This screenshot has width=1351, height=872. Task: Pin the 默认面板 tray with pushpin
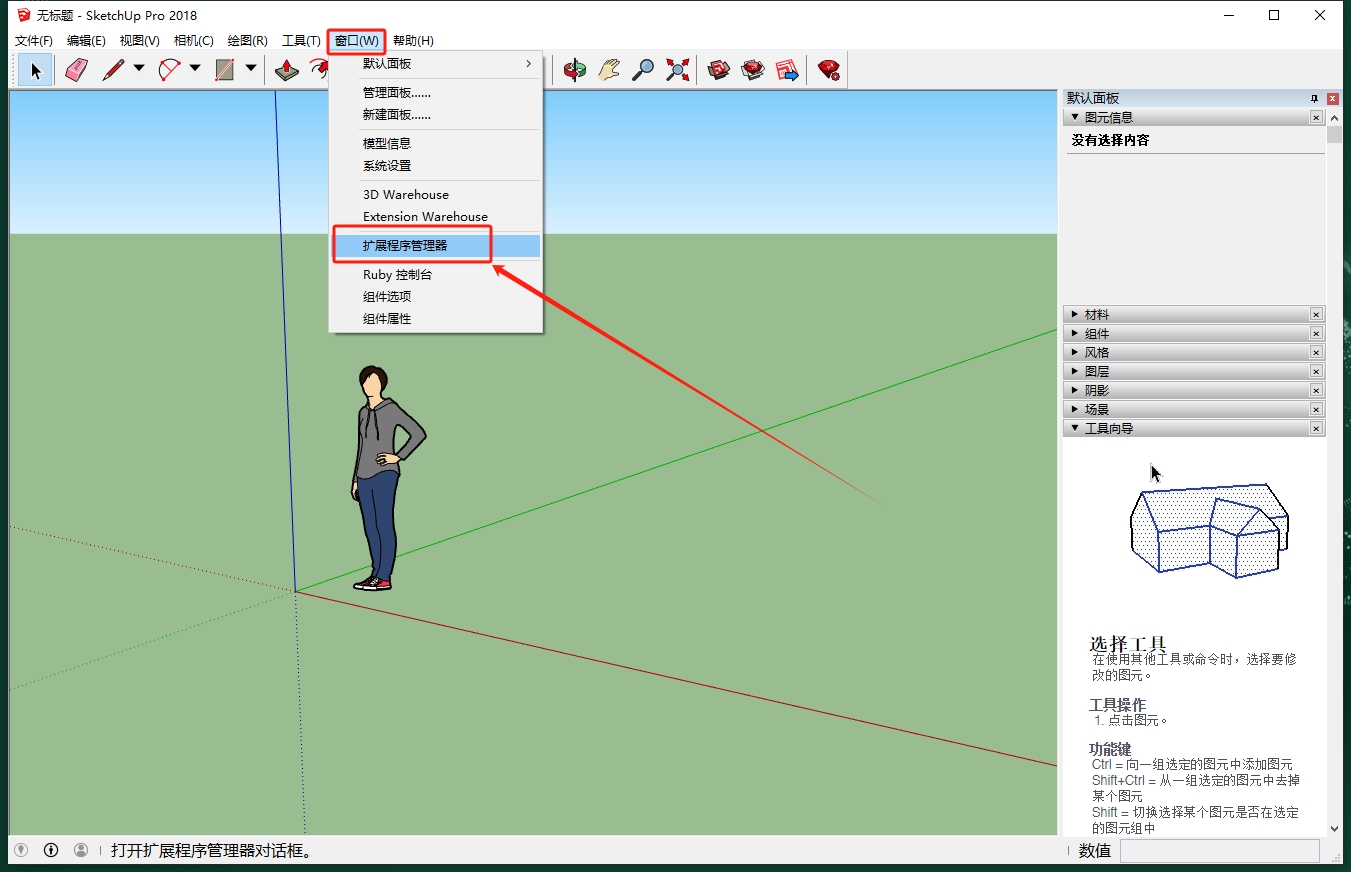pyautogui.click(x=1314, y=99)
